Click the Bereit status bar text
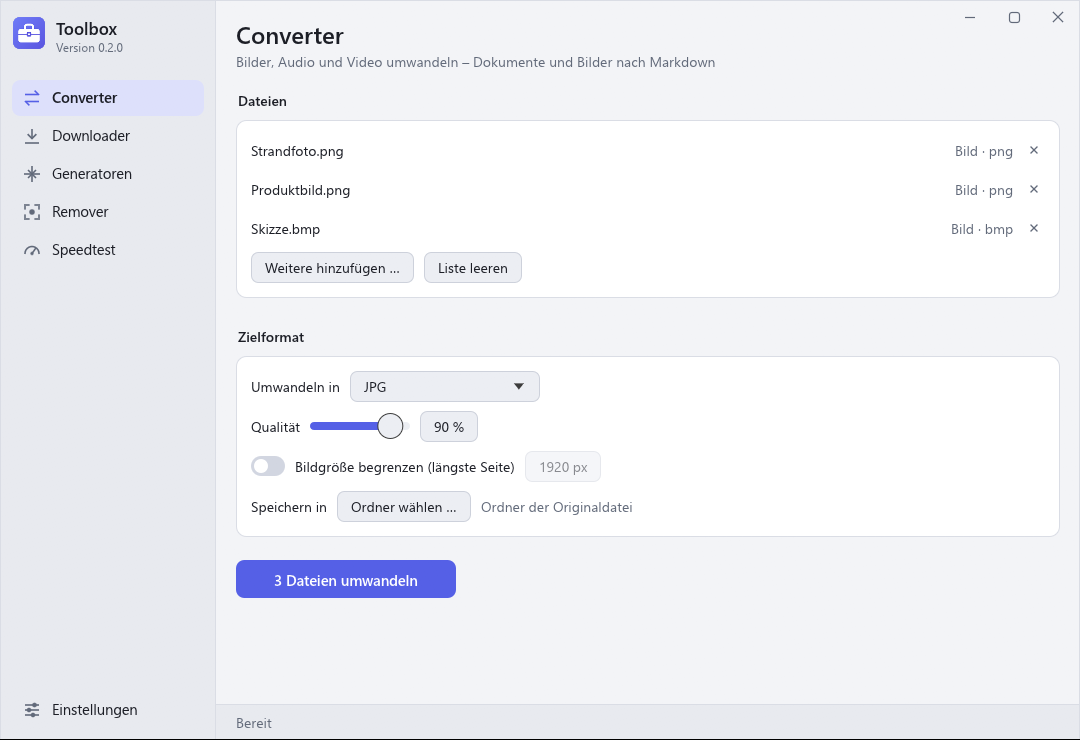This screenshot has width=1080, height=740. (x=253, y=723)
